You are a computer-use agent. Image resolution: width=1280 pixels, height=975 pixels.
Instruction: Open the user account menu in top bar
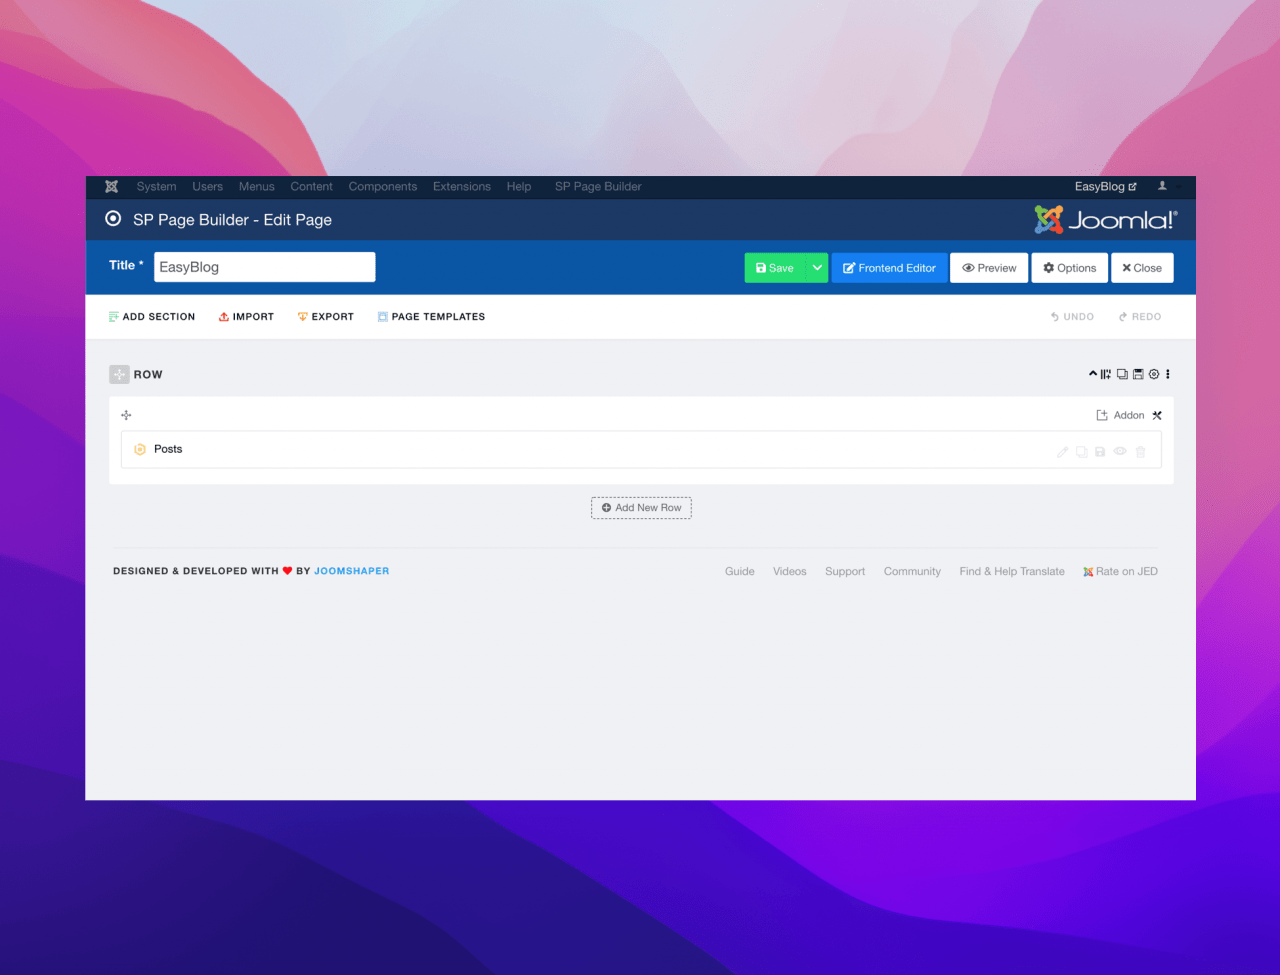coord(1163,187)
